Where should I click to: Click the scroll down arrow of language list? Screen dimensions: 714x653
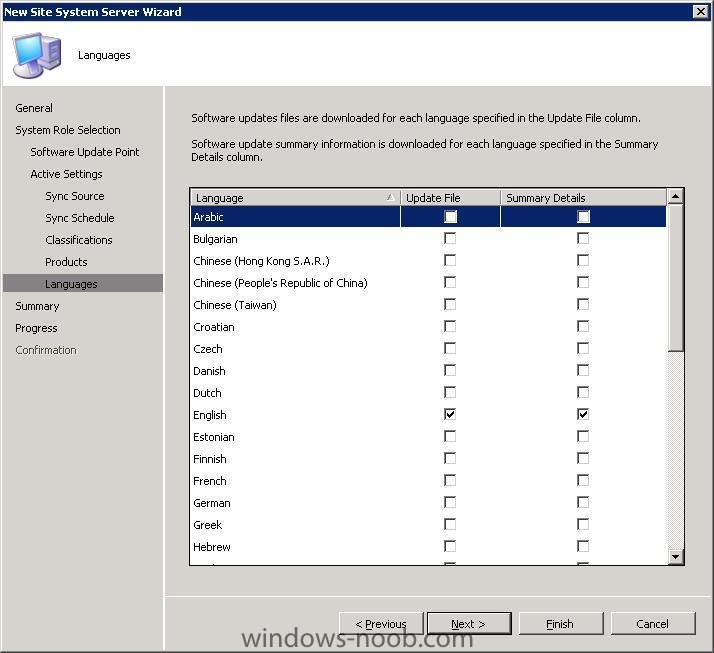[675, 556]
